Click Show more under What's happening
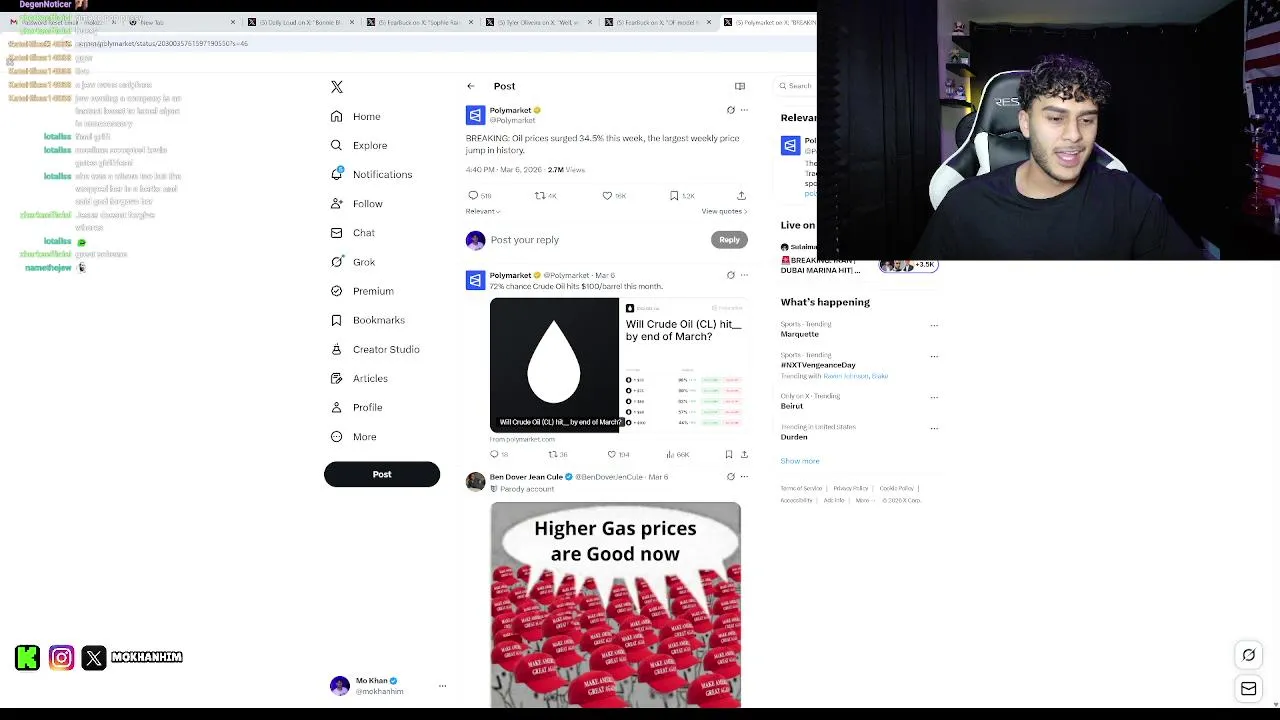 click(x=800, y=461)
